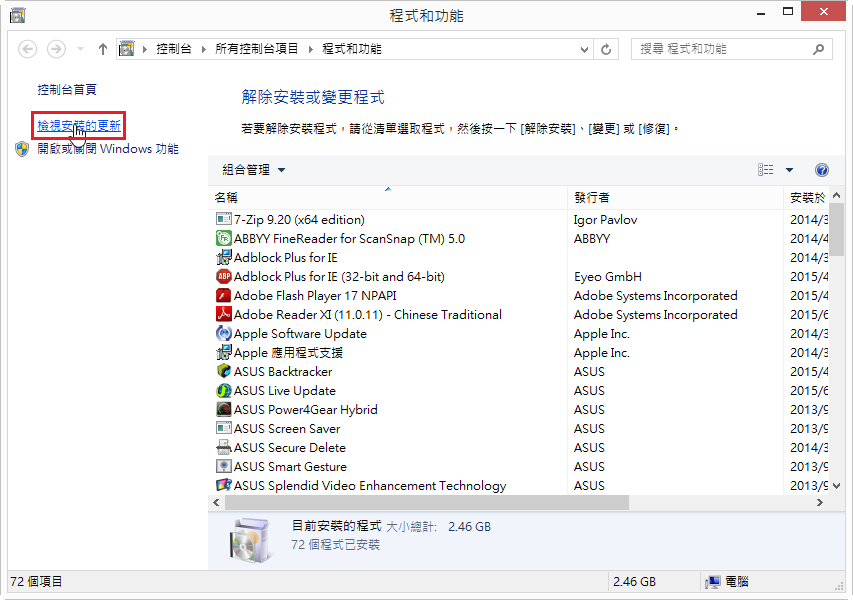Click the ASUS Power4Gear Hybrid icon
This screenshot has height=600, width=853.
223,410
